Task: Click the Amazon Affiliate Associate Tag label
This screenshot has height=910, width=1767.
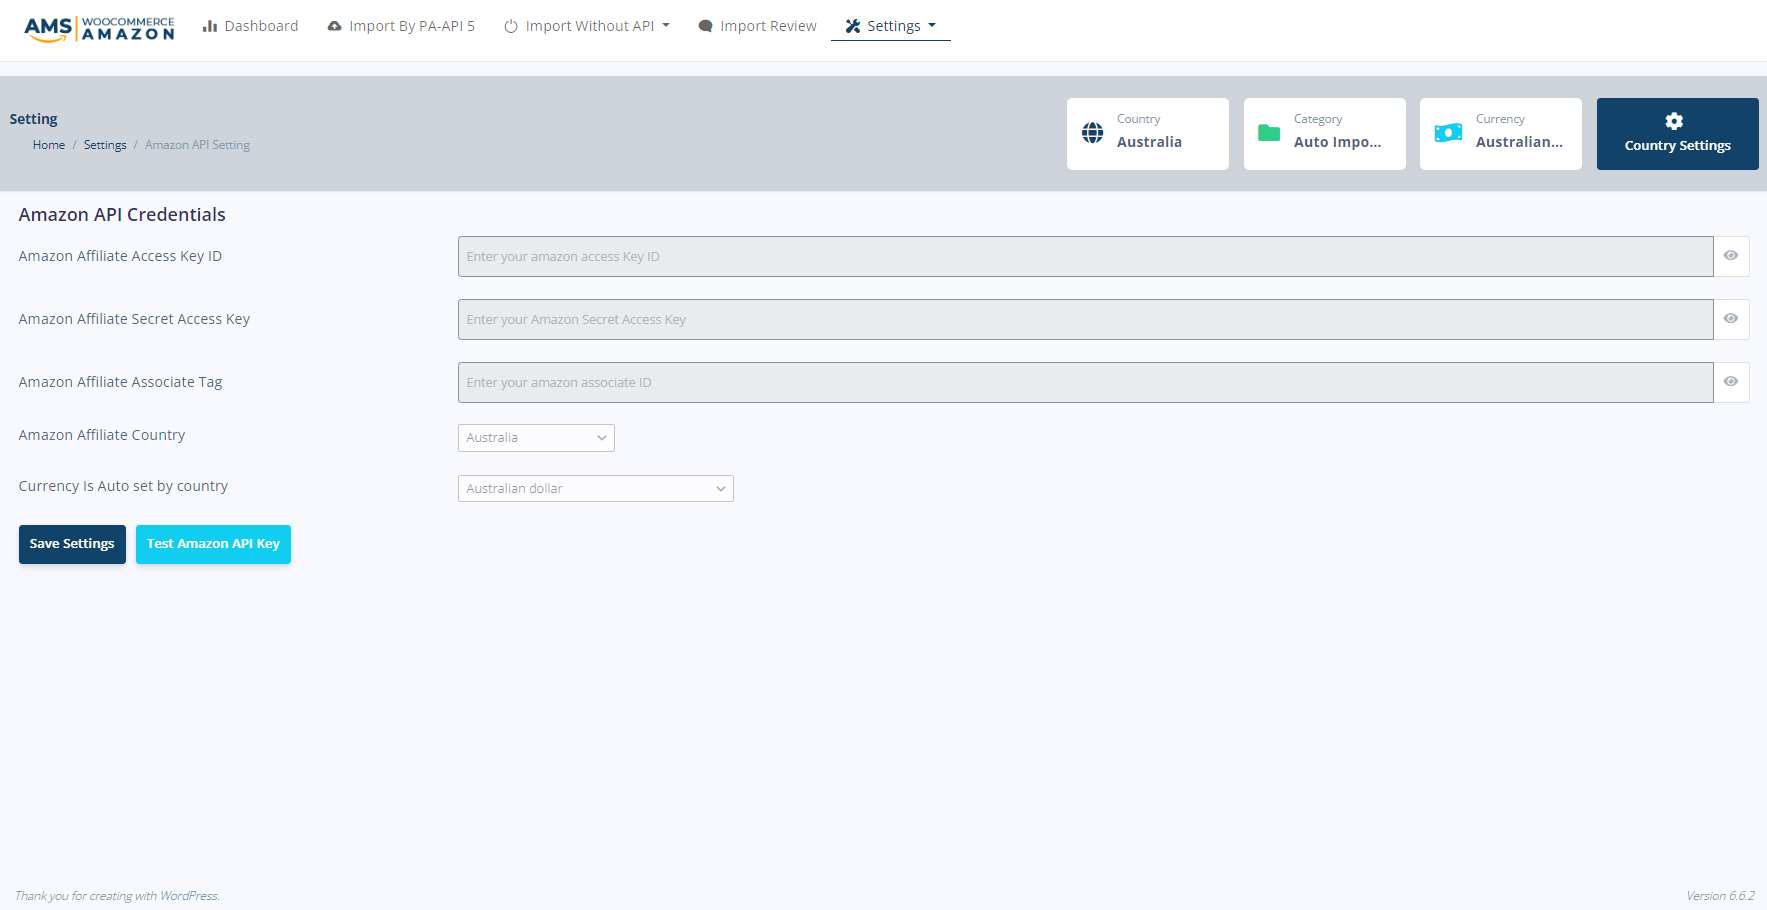Action: coord(120,382)
